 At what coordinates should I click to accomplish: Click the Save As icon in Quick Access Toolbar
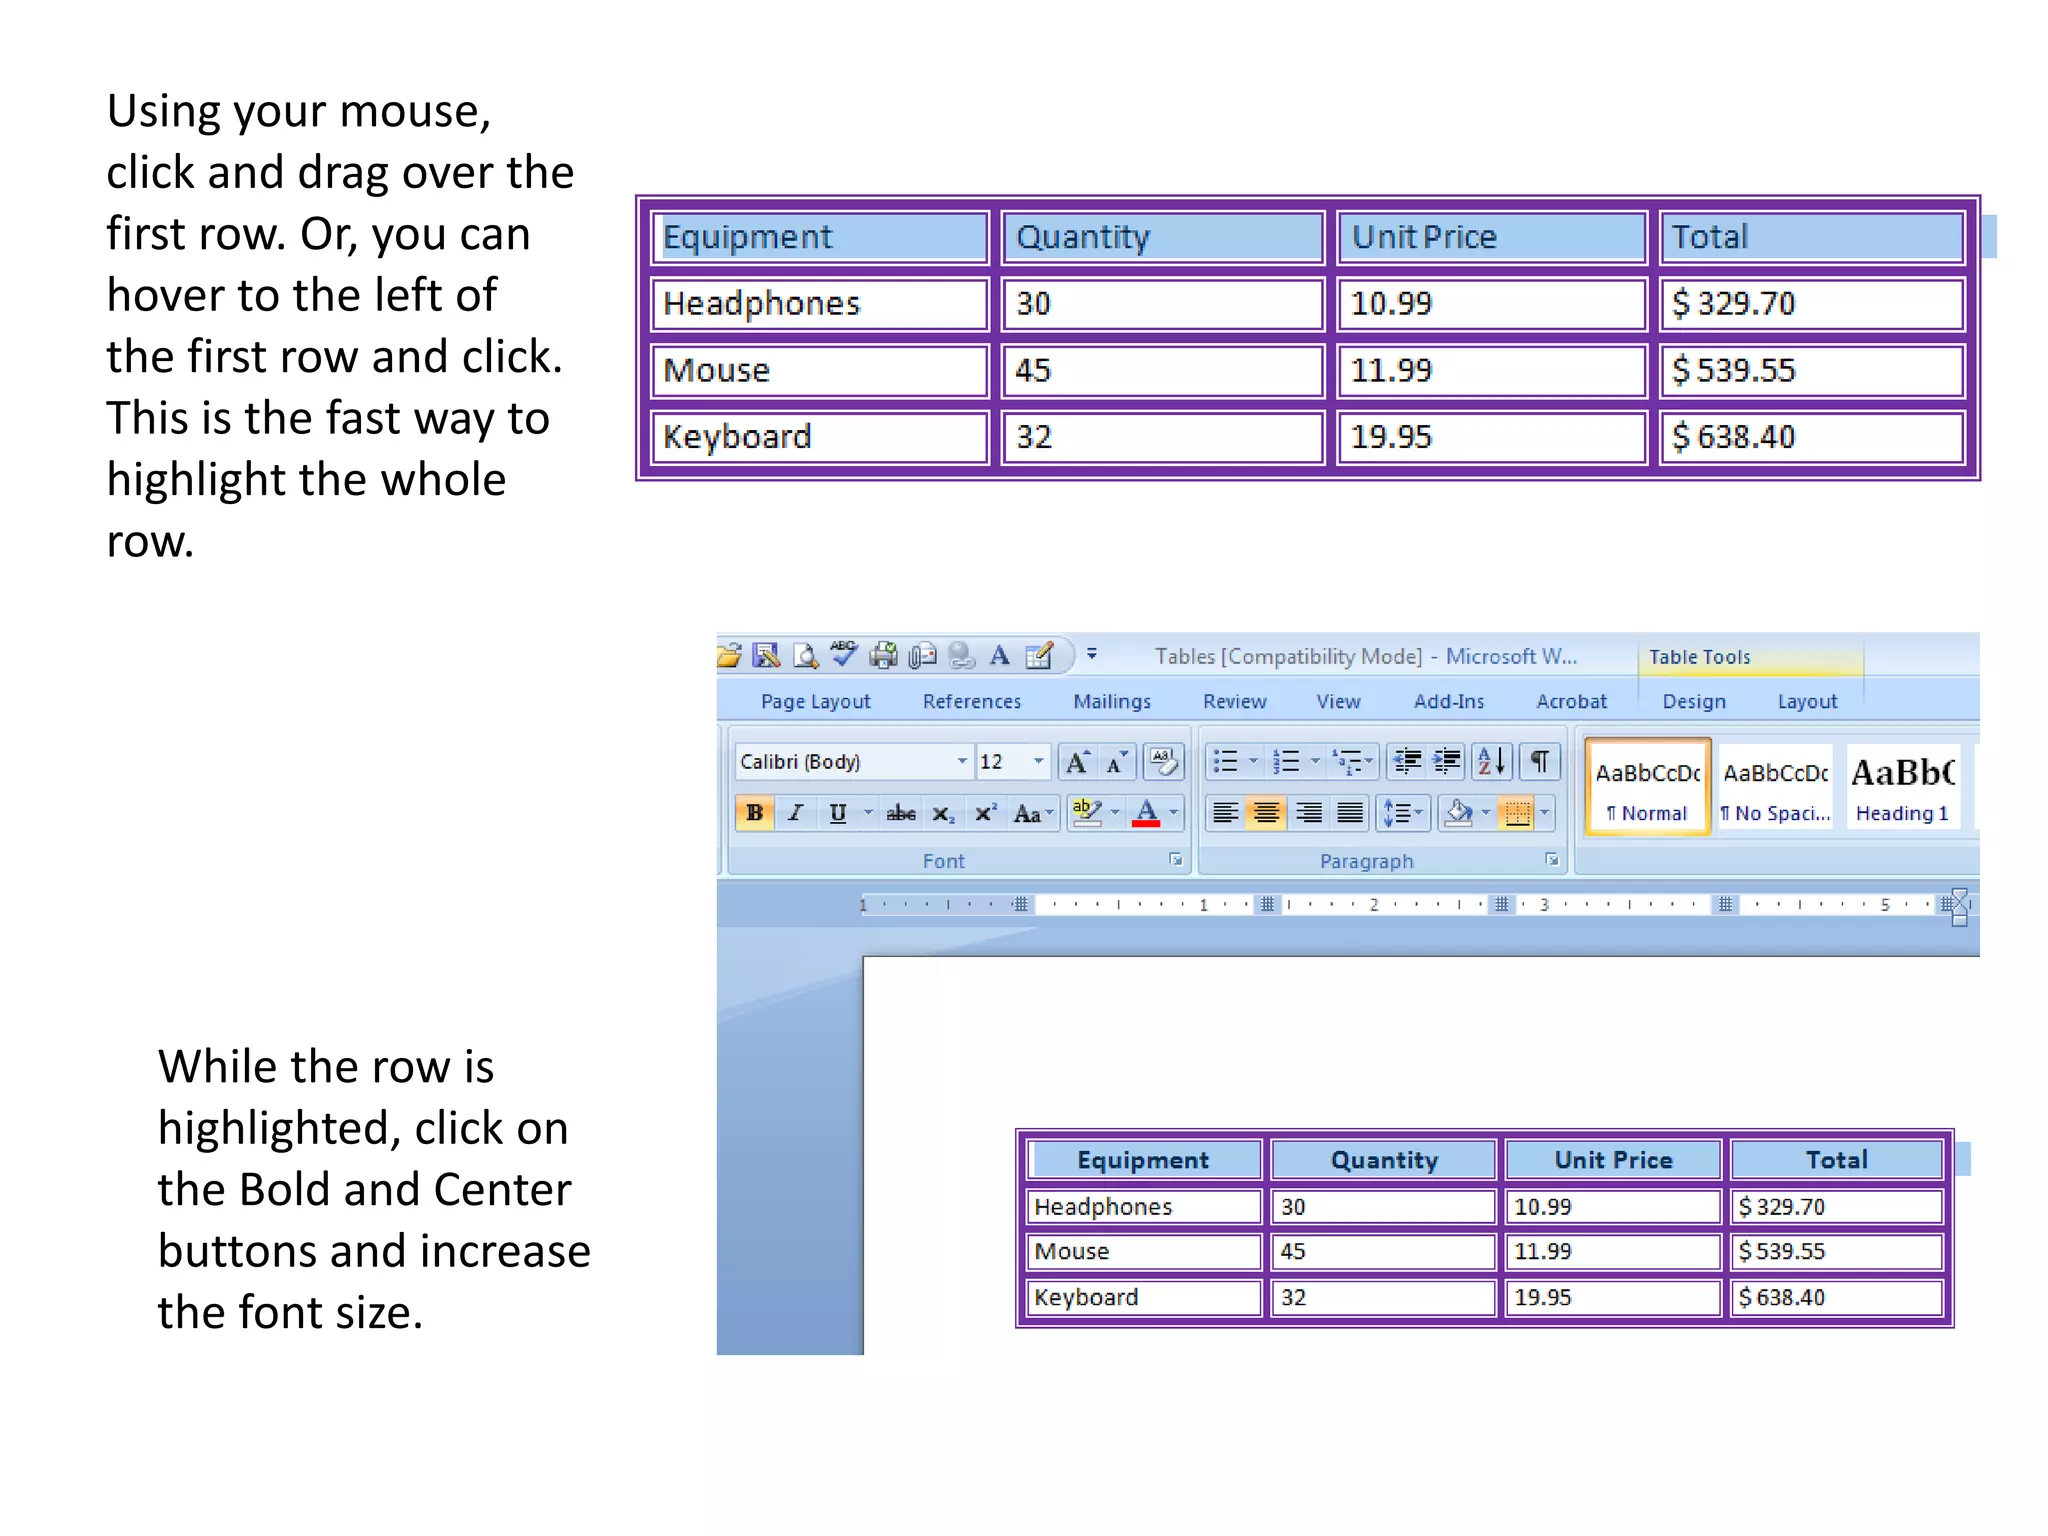pos(766,656)
